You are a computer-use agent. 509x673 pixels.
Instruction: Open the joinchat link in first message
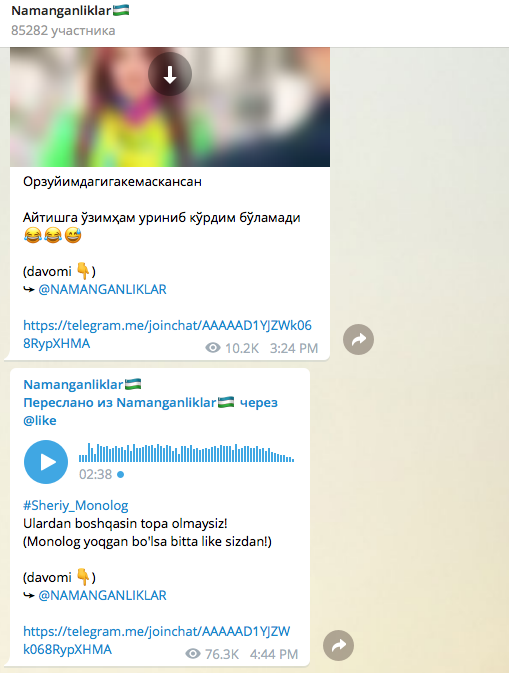coord(167,334)
